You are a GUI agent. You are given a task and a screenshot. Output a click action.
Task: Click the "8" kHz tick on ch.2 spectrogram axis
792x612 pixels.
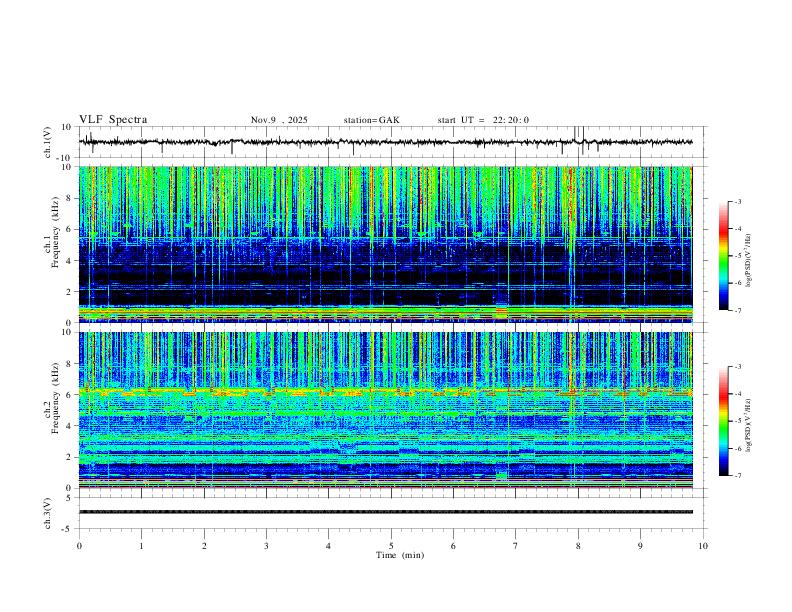click(x=70, y=364)
